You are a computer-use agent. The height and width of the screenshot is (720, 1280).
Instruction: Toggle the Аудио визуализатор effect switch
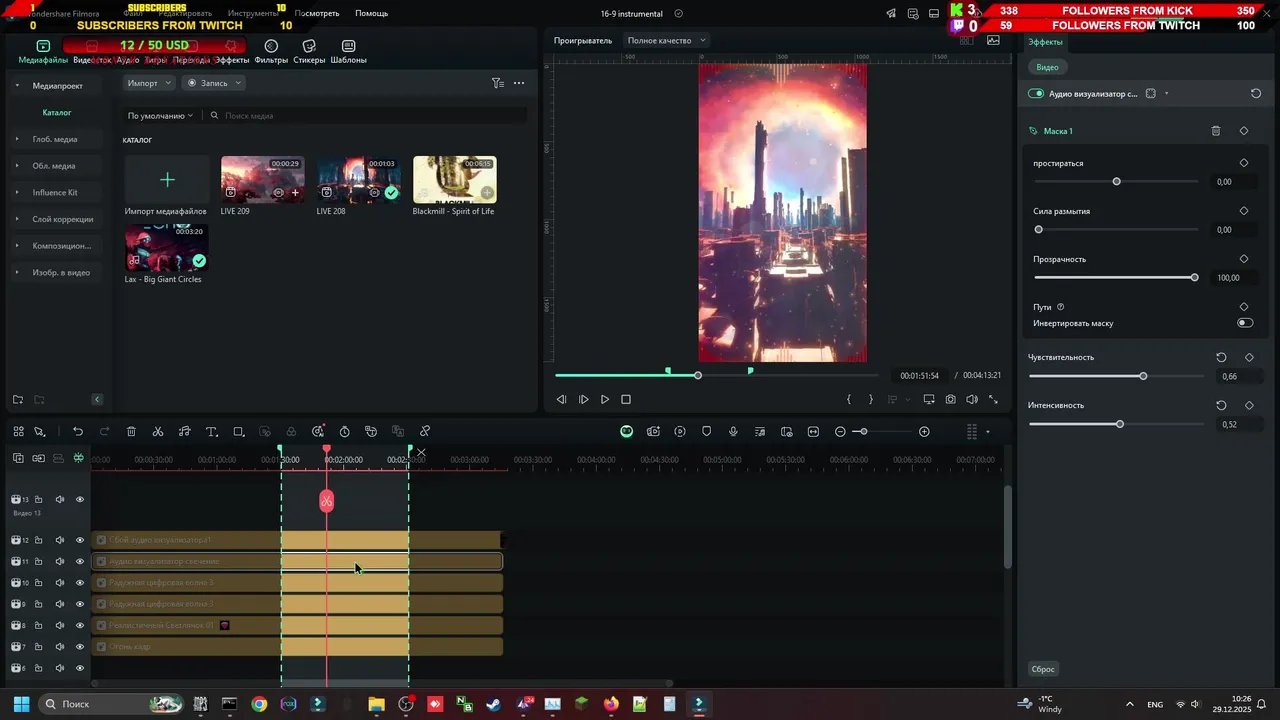(x=1036, y=93)
